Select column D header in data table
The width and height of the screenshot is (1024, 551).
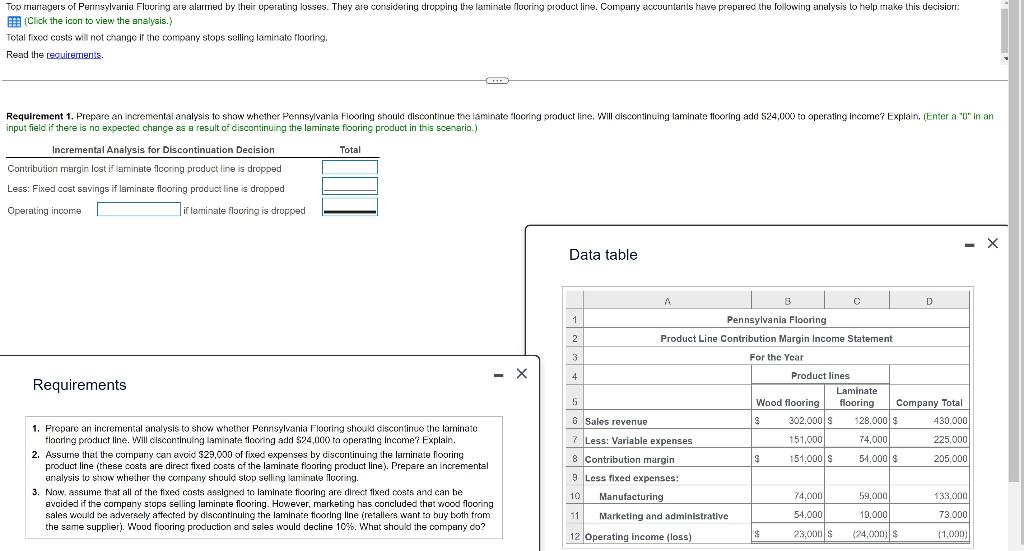pos(929,301)
